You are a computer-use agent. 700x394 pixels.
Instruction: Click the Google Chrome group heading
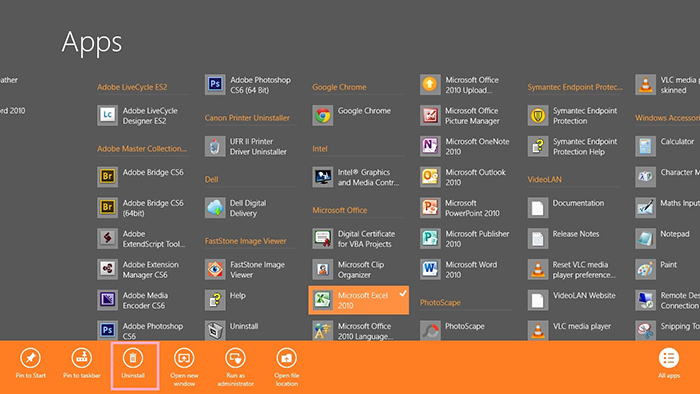(x=339, y=87)
